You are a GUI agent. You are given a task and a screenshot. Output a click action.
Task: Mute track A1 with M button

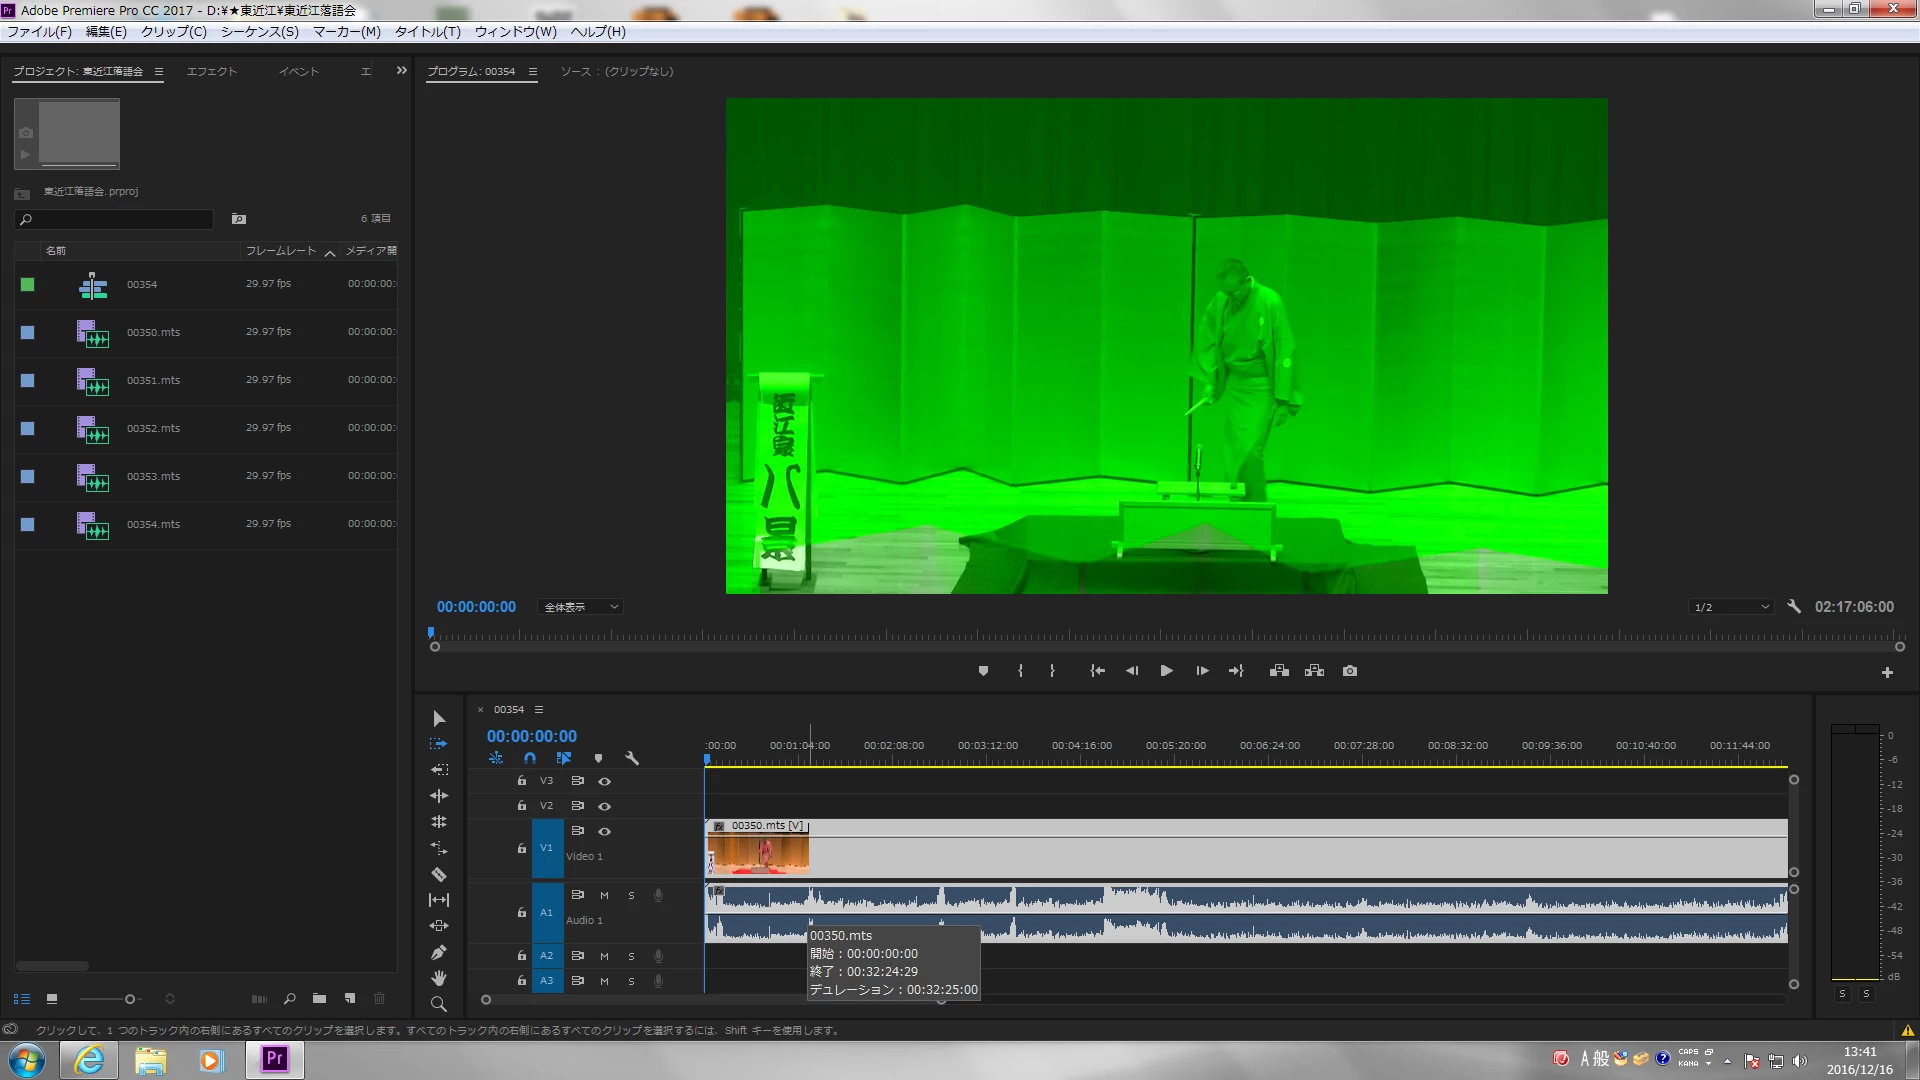604,895
